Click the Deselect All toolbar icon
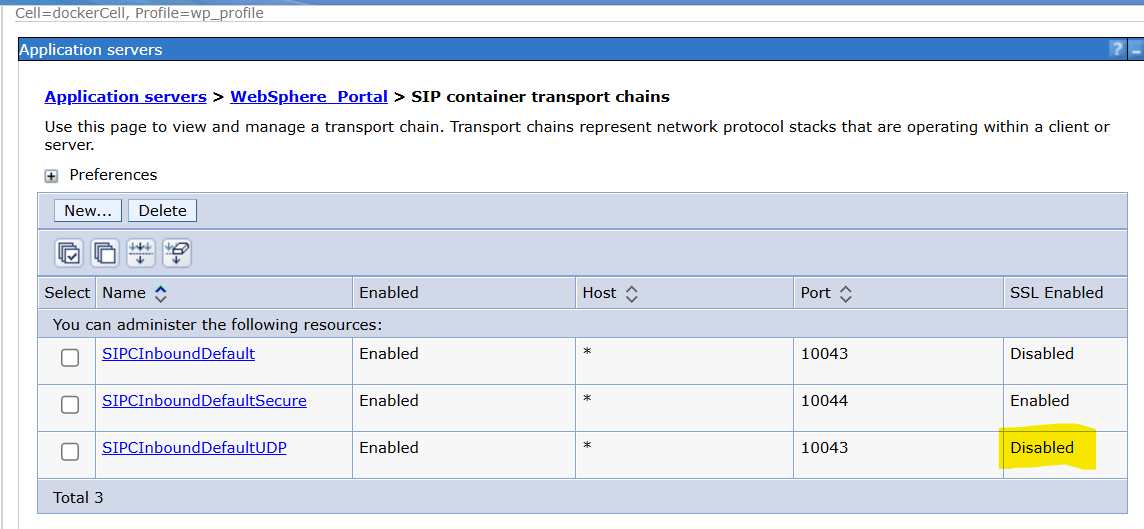Image resolution: width=1144 pixels, height=529 pixels. tap(105, 253)
